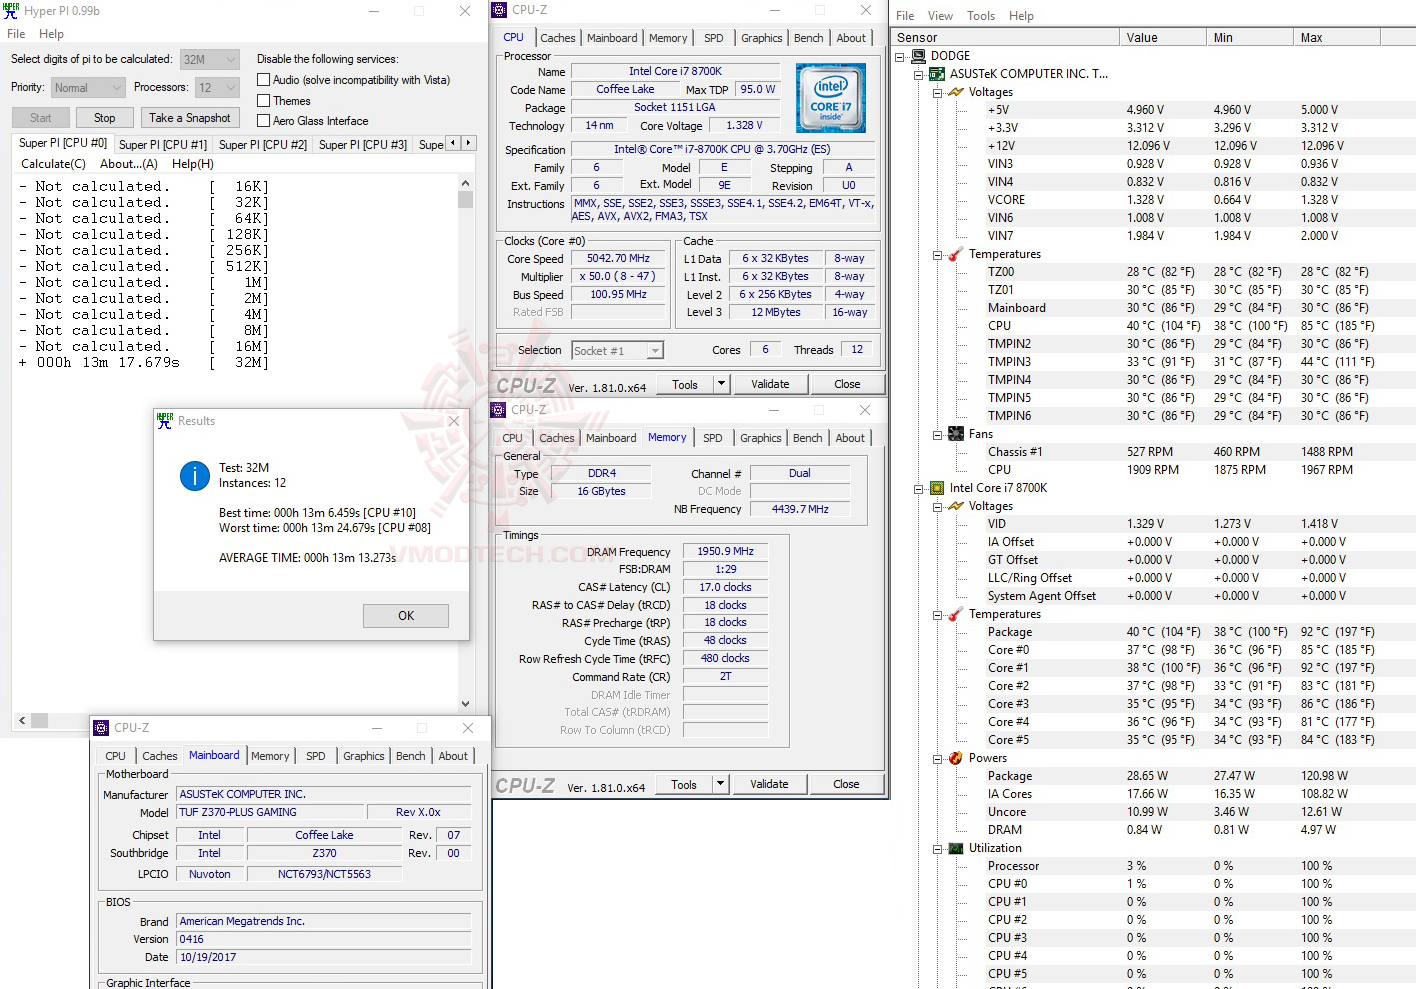Click the ASUSTeK mainboard icon in sensor tree
1416x989 pixels.
coord(937,74)
